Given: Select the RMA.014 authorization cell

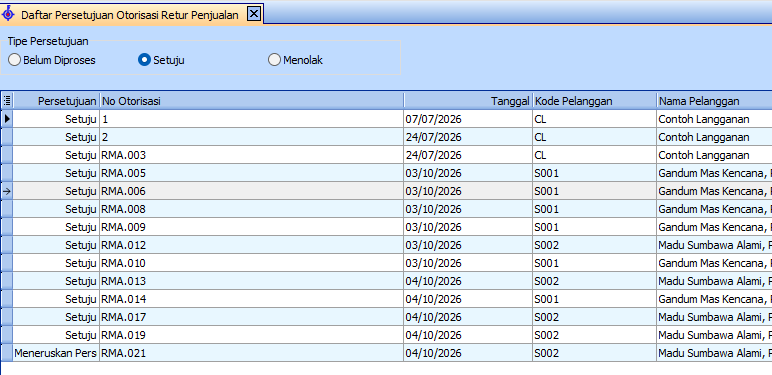Looking at the screenshot, I should pos(252,299).
